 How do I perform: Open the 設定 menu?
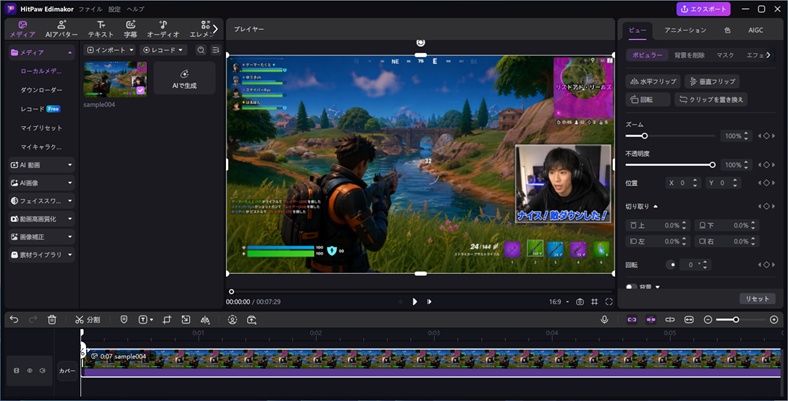[114, 9]
